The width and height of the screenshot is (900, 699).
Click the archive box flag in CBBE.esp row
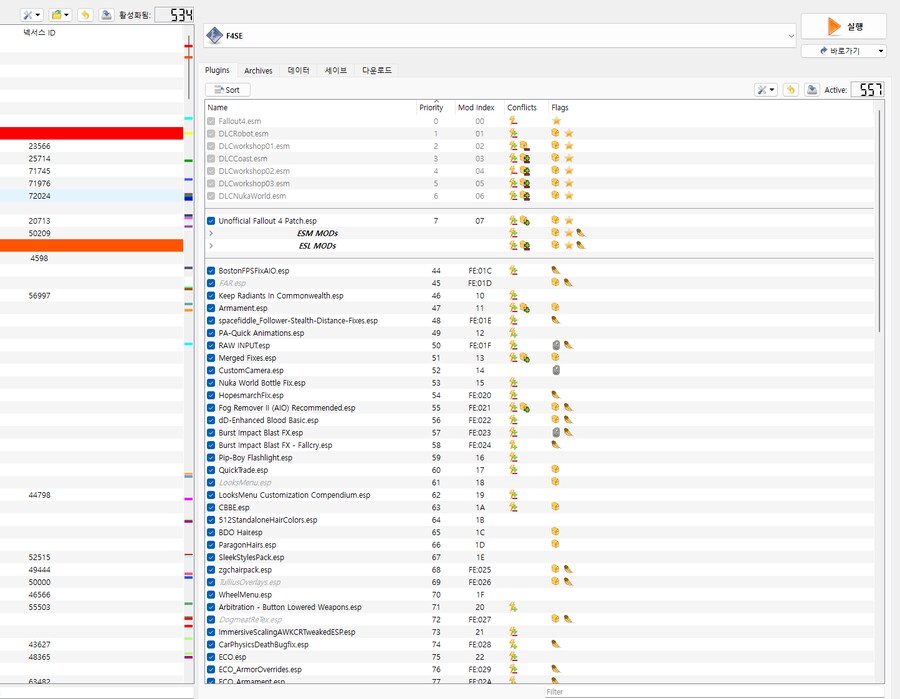point(555,507)
